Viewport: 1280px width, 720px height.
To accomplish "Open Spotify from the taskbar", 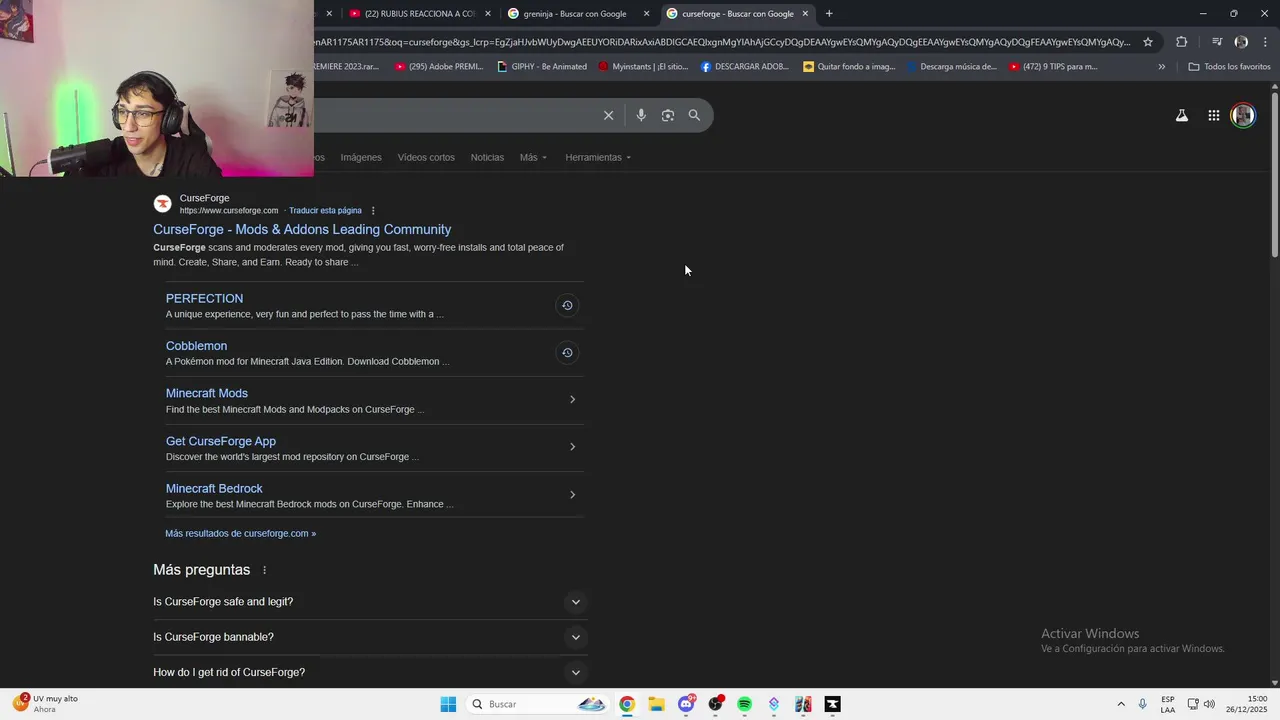I will click(744, 704).
